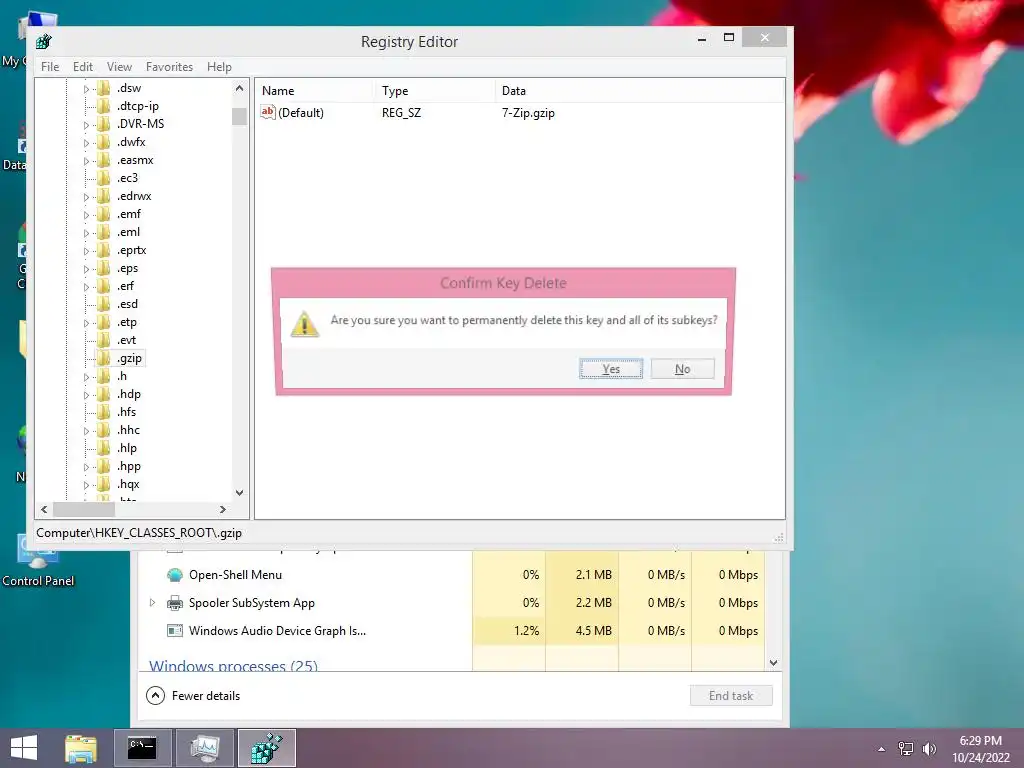The width and height of the screenshot is (1024, 768).
Task: Collapse Task Manager with Fewer details
Action: [193, 696]
